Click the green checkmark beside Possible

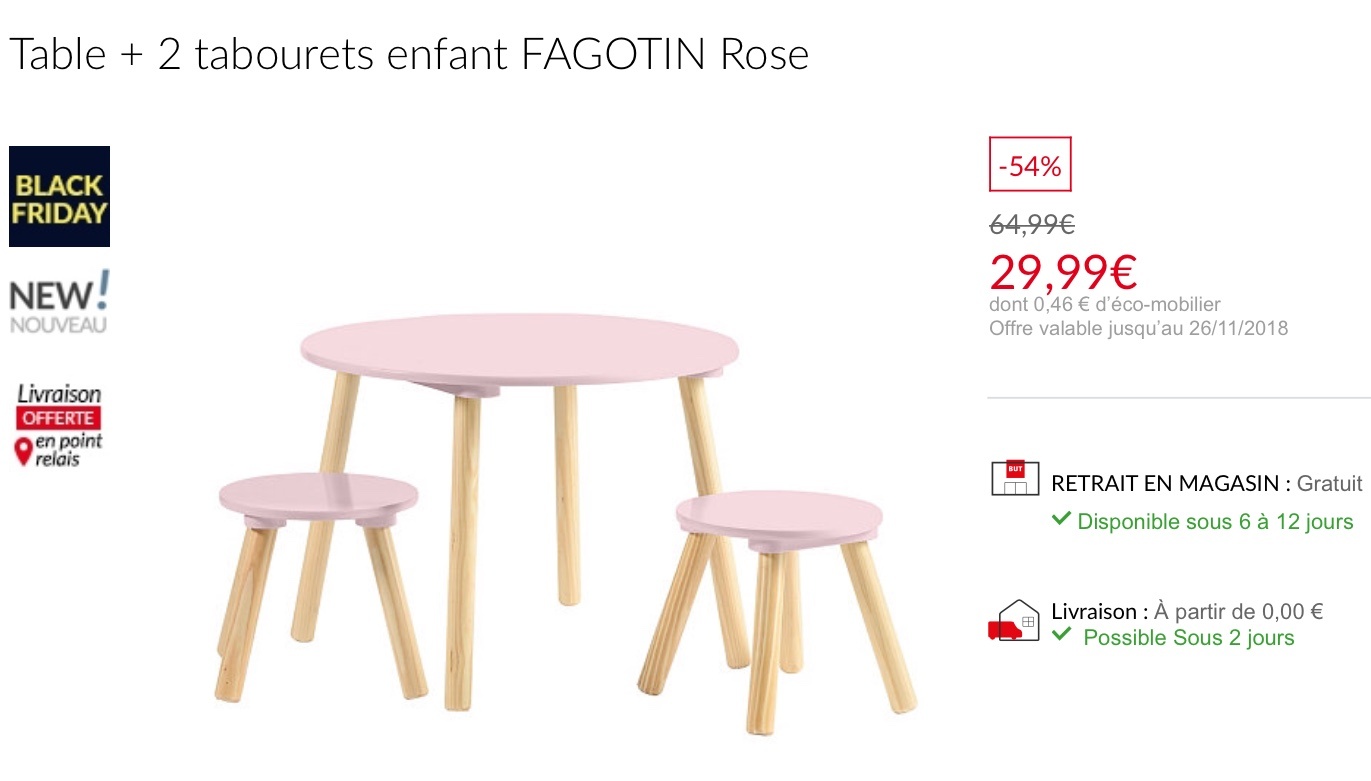coord(1061,635)
